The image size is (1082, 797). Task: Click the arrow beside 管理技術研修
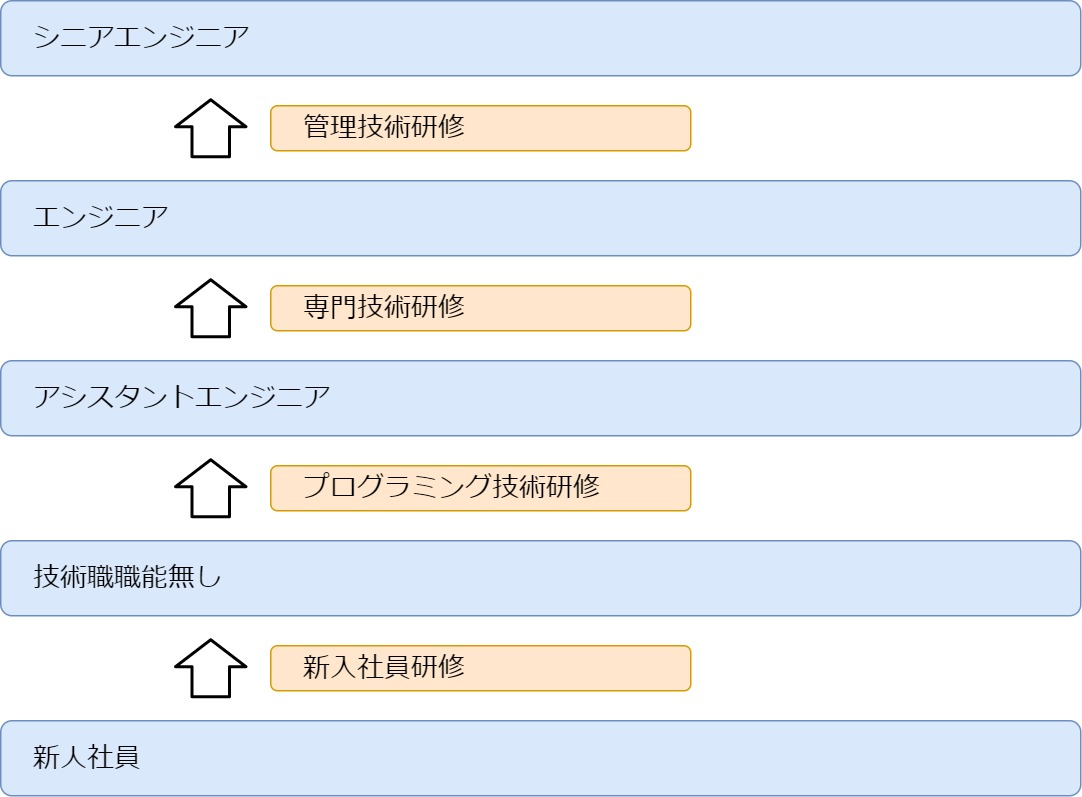210,128
